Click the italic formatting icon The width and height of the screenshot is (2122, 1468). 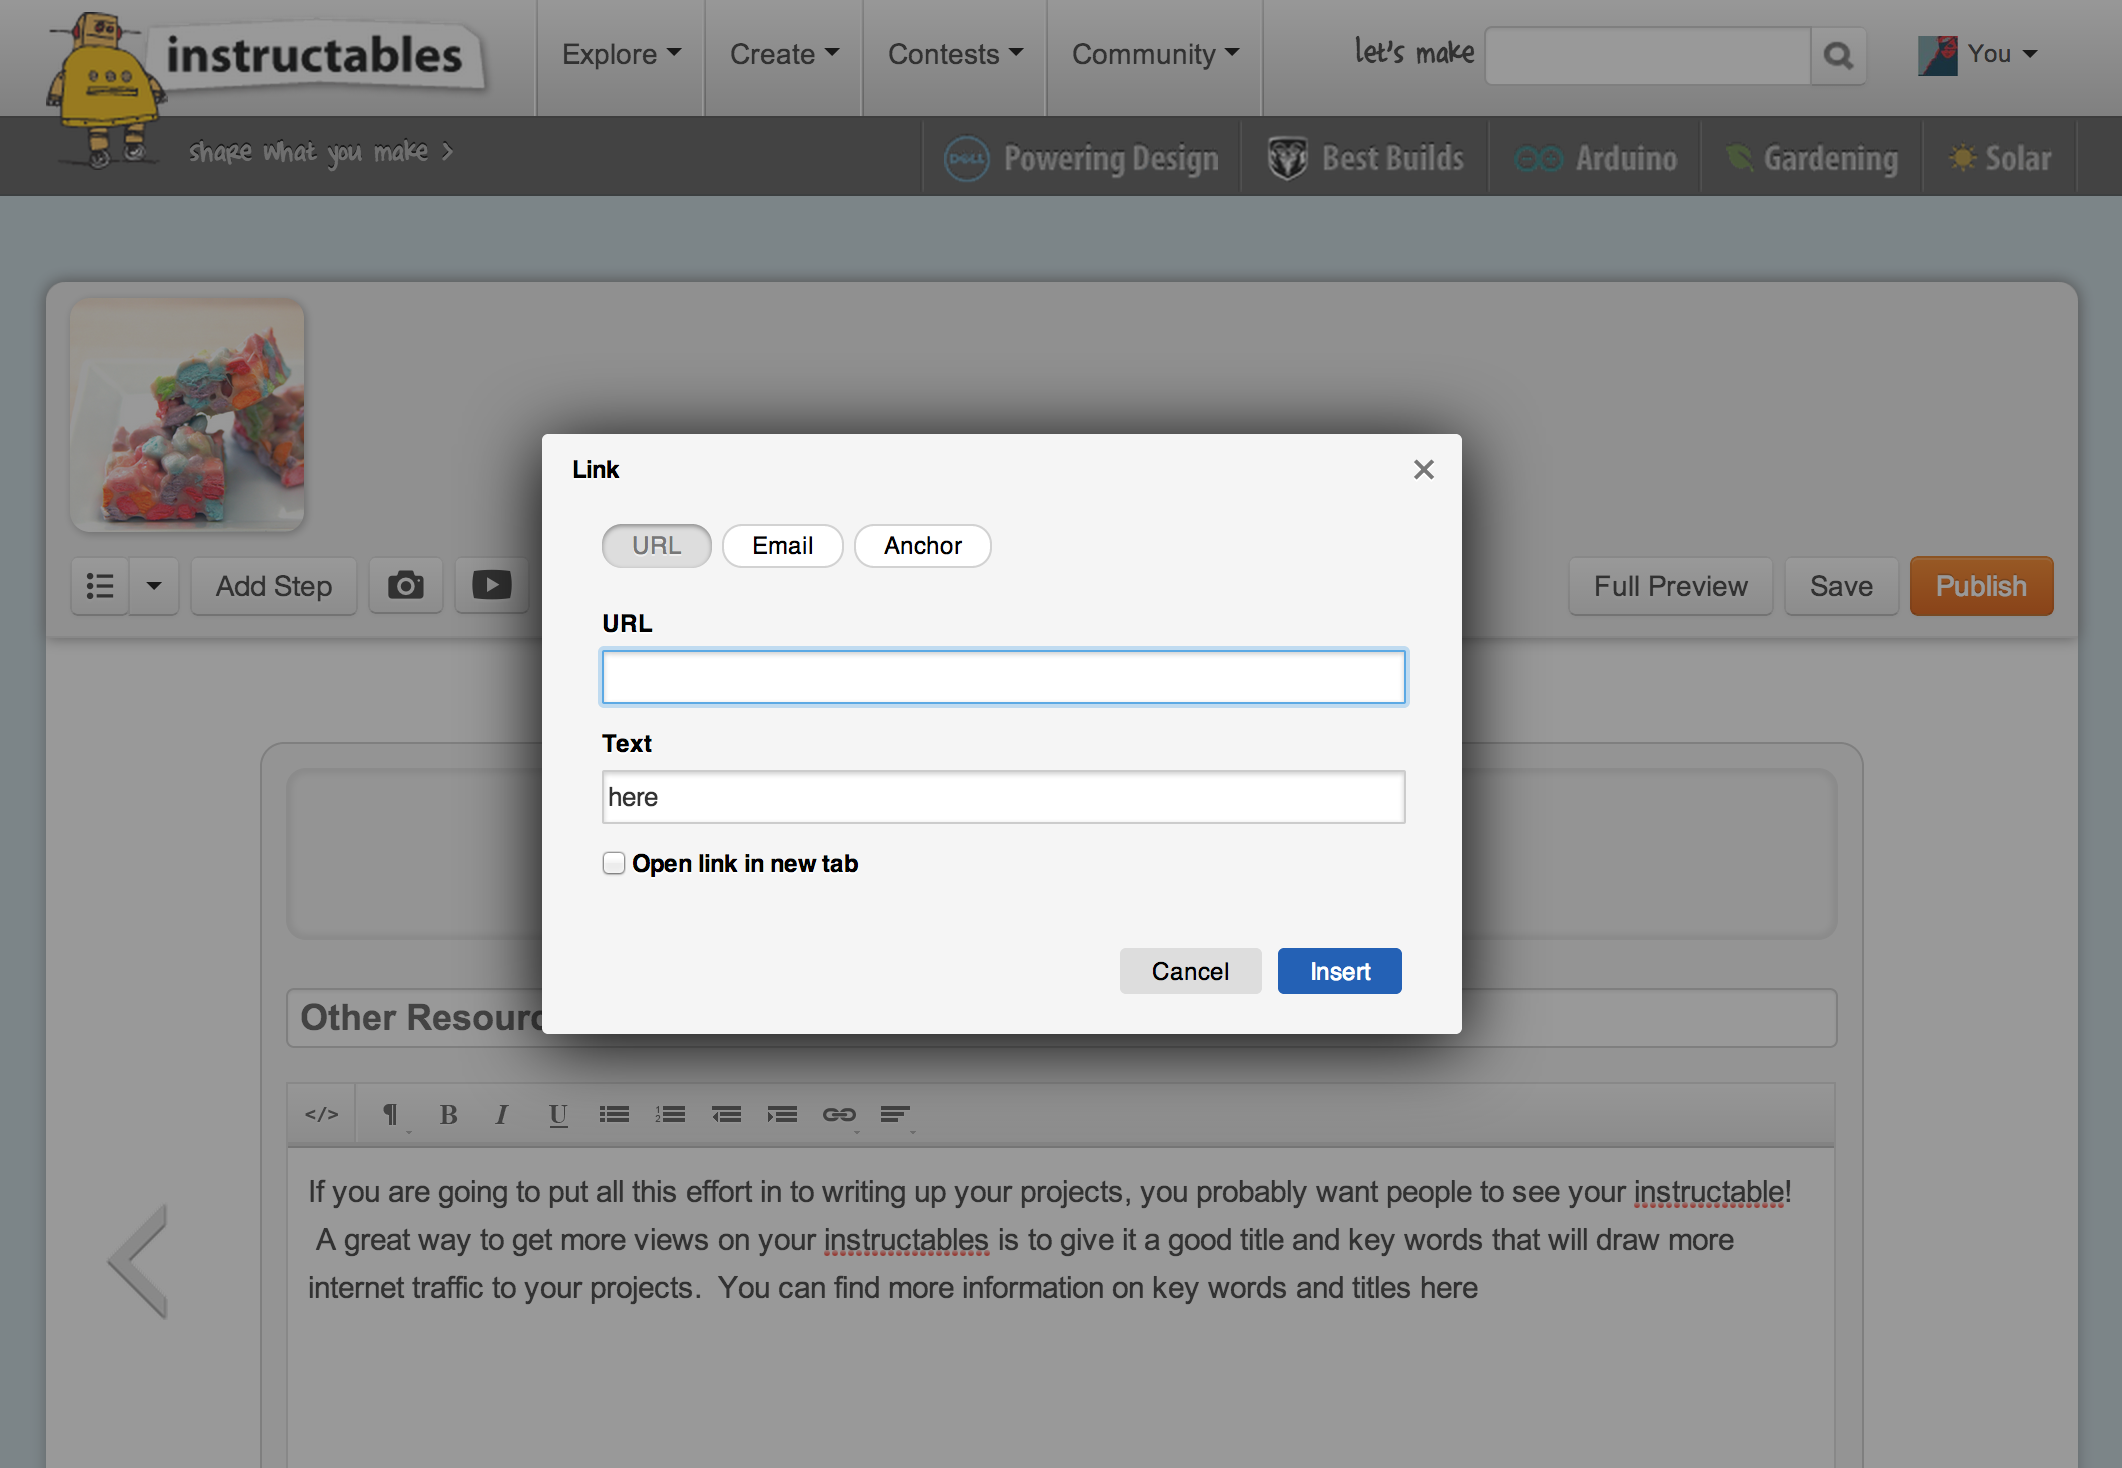tap(500, 1113)
